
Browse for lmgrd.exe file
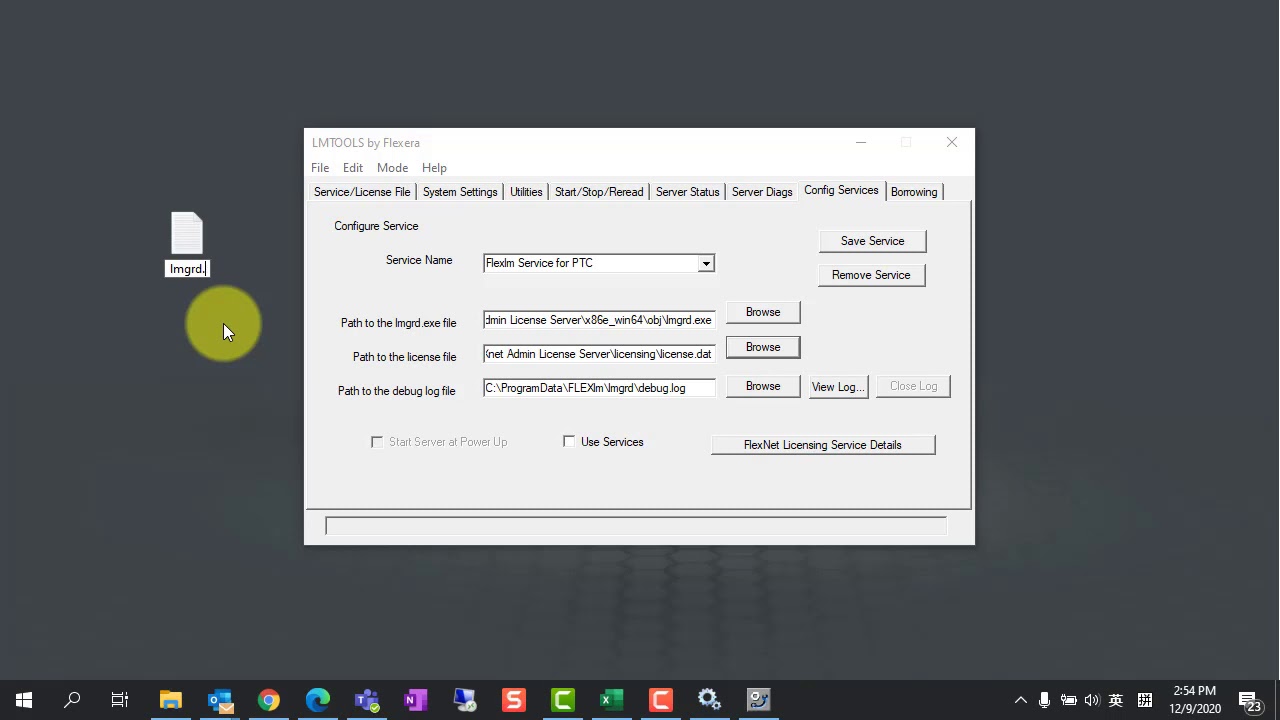pyautogui.click(x=763, y=312)
